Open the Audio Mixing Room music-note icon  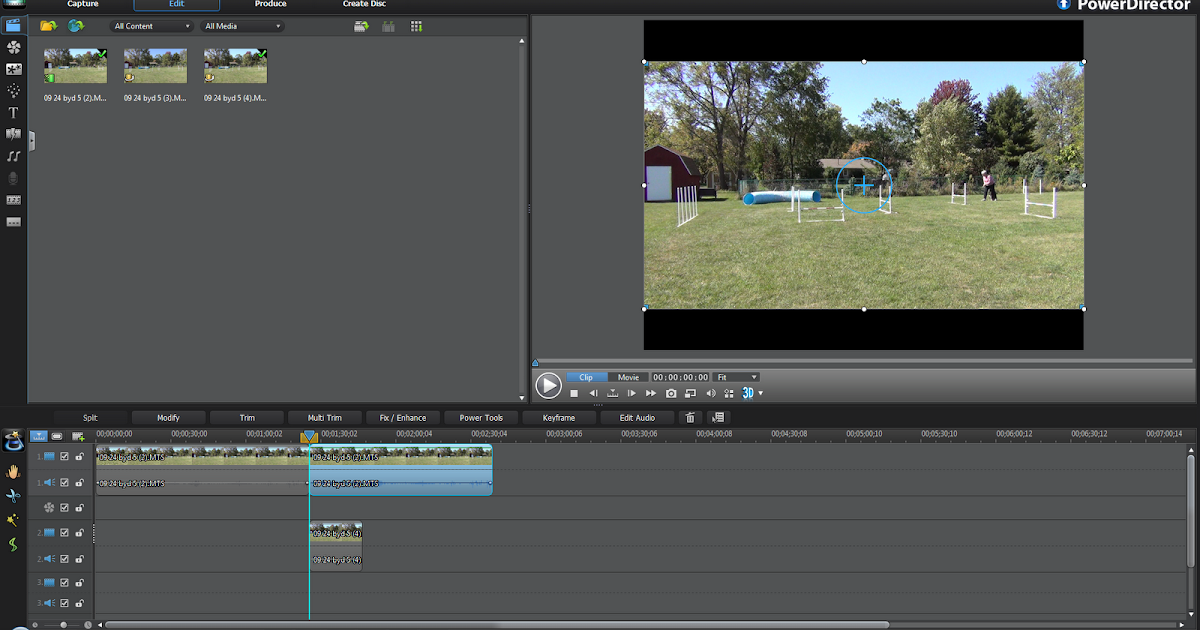(x=13, y=156)
